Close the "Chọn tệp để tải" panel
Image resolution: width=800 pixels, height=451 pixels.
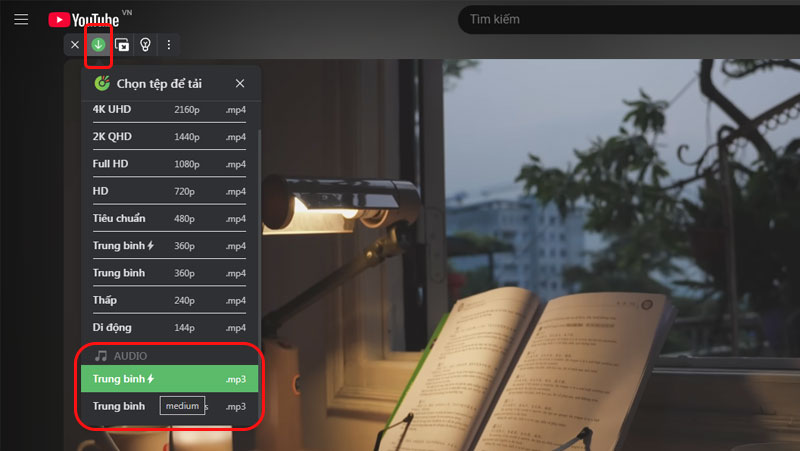[x=240, y=83]
